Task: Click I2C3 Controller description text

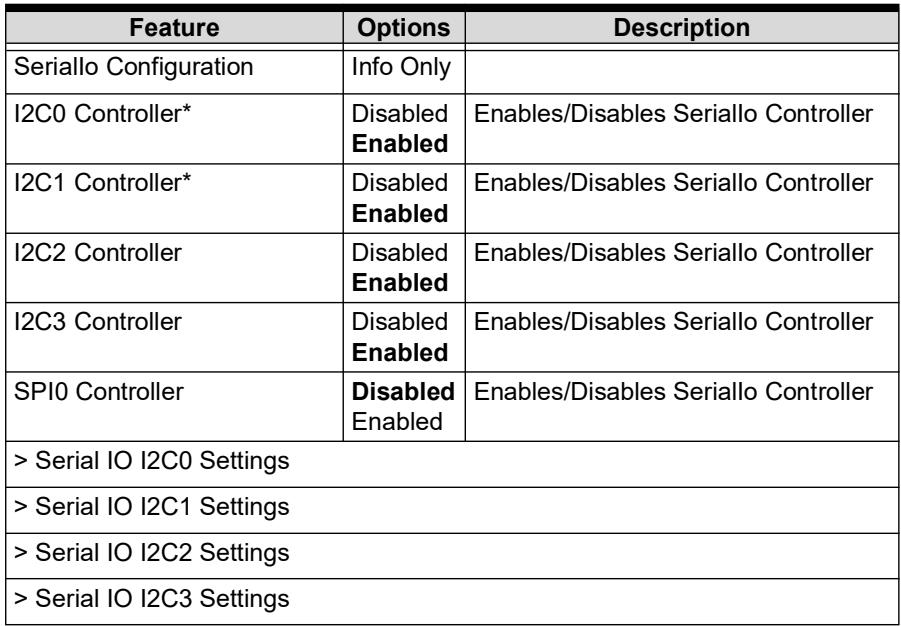Action: [x=673, y=322]
